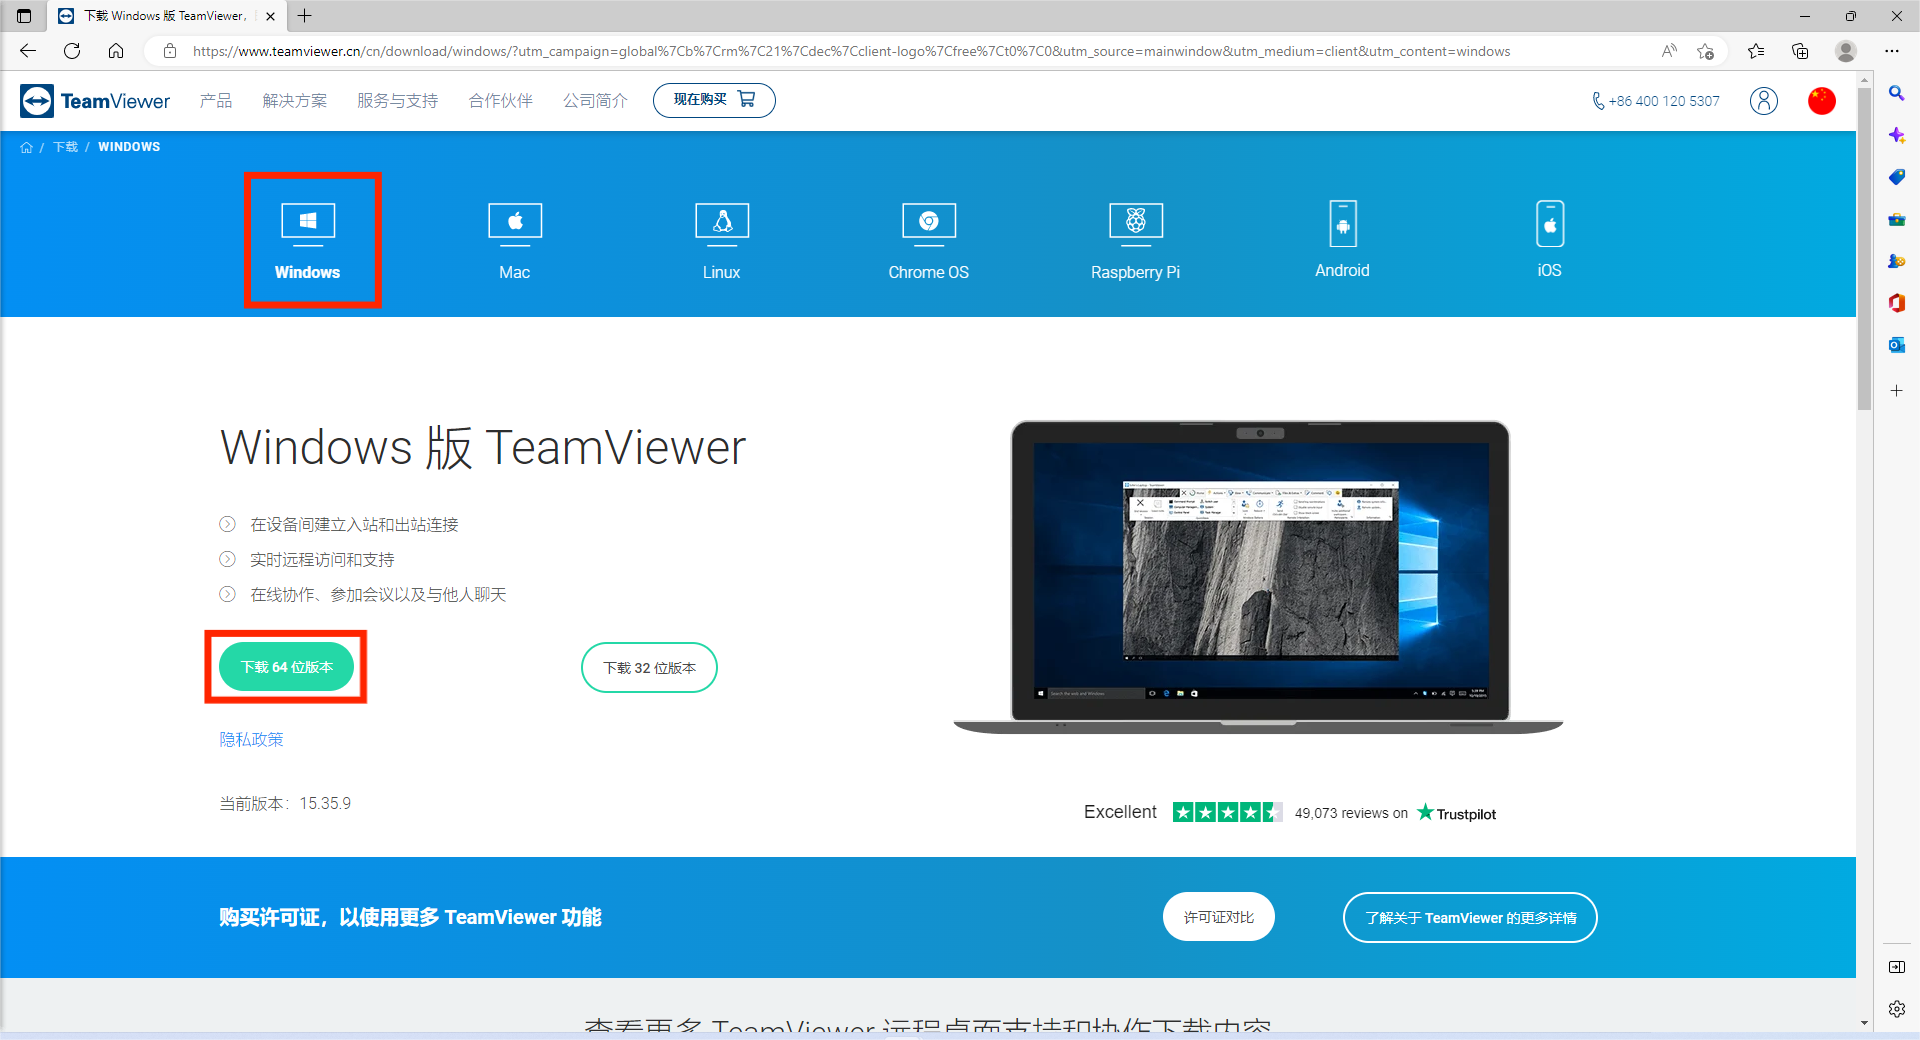Viewport: 1920px width, 1040px height.
Task: Open the browser profile avatar
Action: [1846, 51]
